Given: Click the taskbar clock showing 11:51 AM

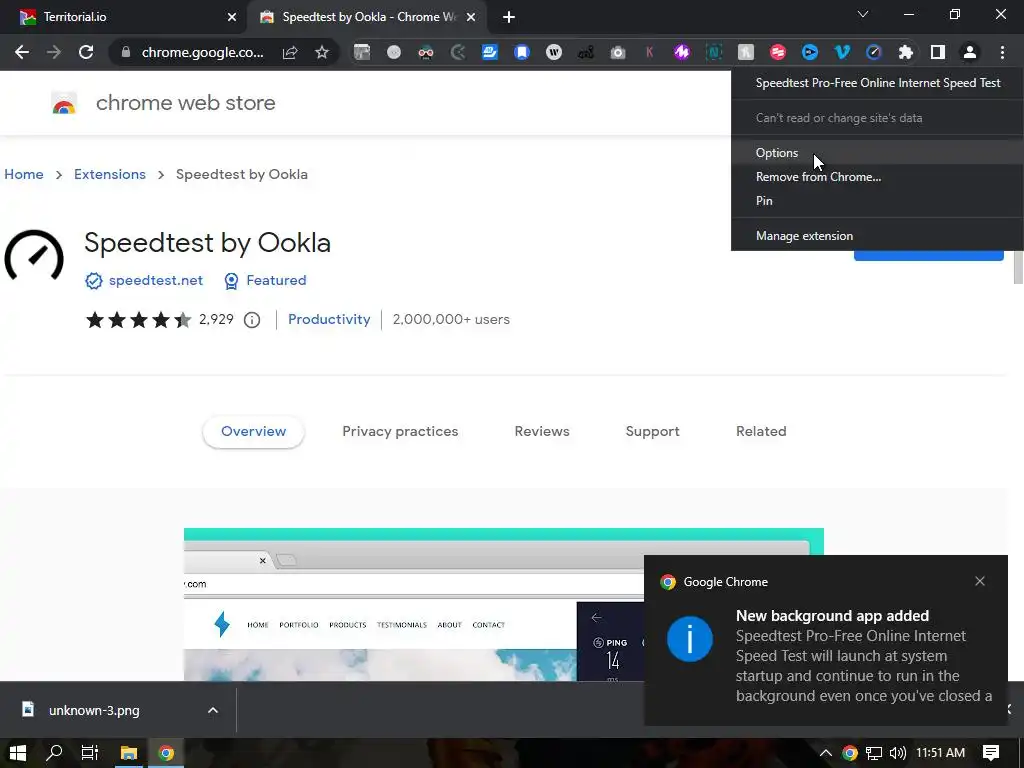Looking at the screenshot, I should (x=940, y=753).
